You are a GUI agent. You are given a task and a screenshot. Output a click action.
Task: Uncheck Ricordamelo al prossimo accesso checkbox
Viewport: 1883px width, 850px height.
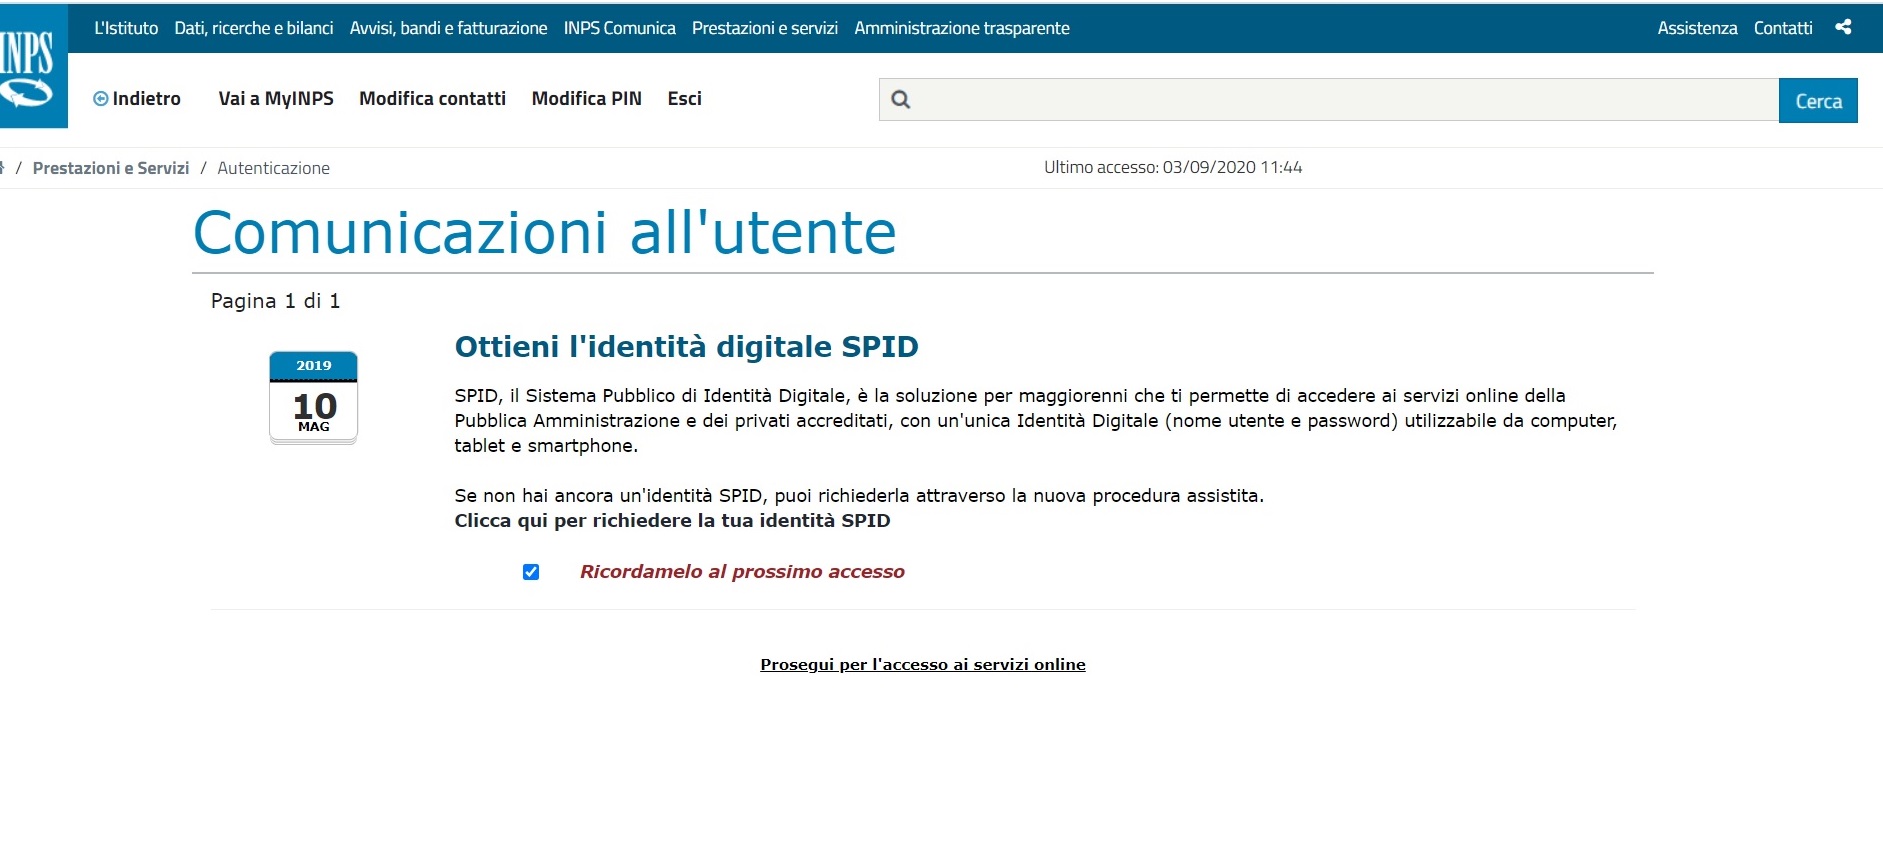531,572
